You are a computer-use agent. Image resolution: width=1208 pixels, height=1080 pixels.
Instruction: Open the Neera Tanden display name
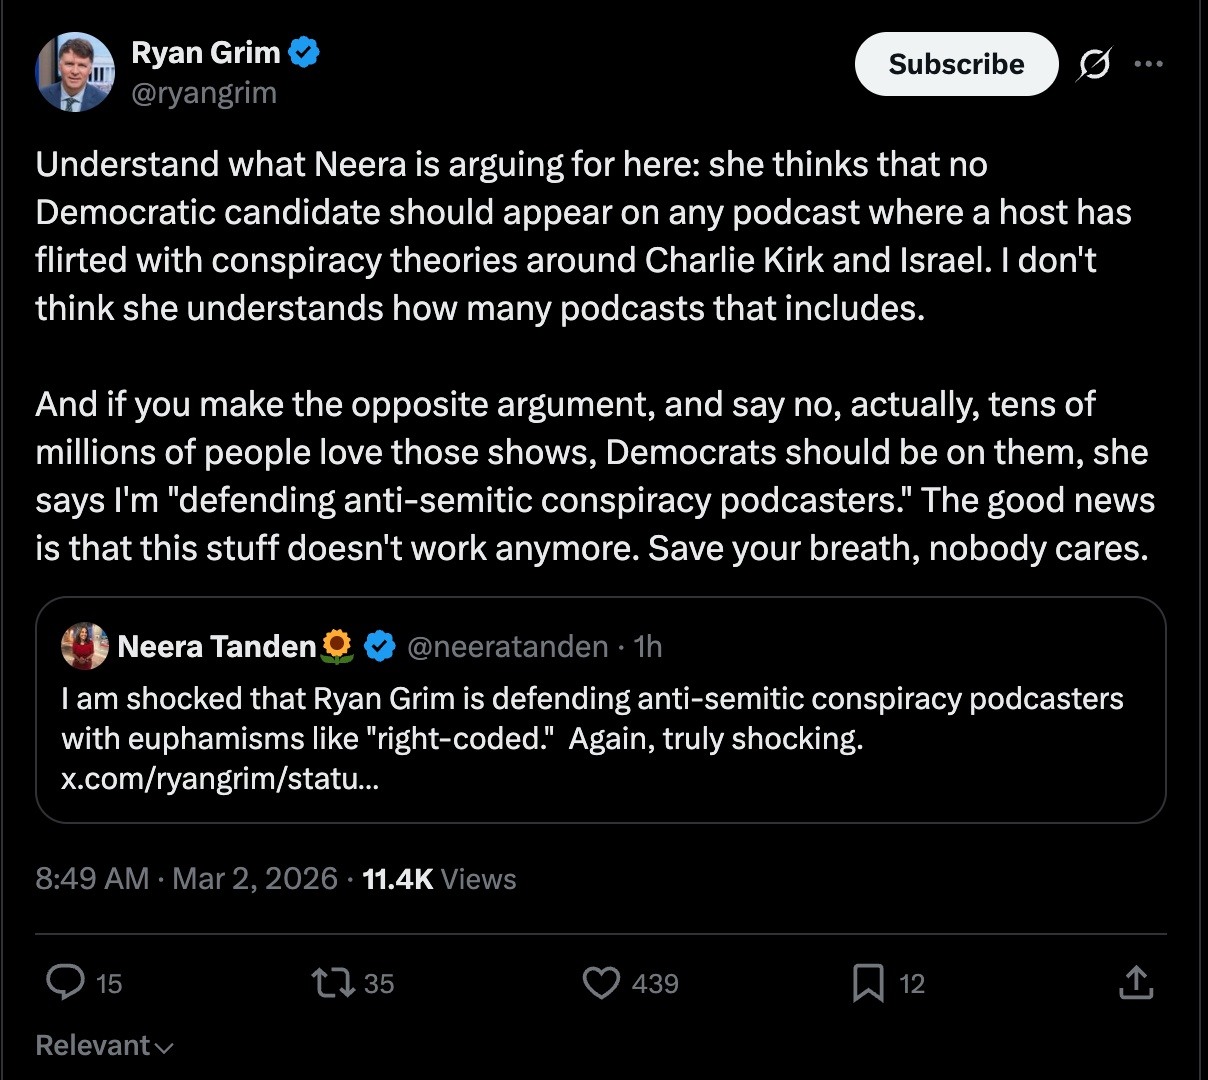click(217, 647)
